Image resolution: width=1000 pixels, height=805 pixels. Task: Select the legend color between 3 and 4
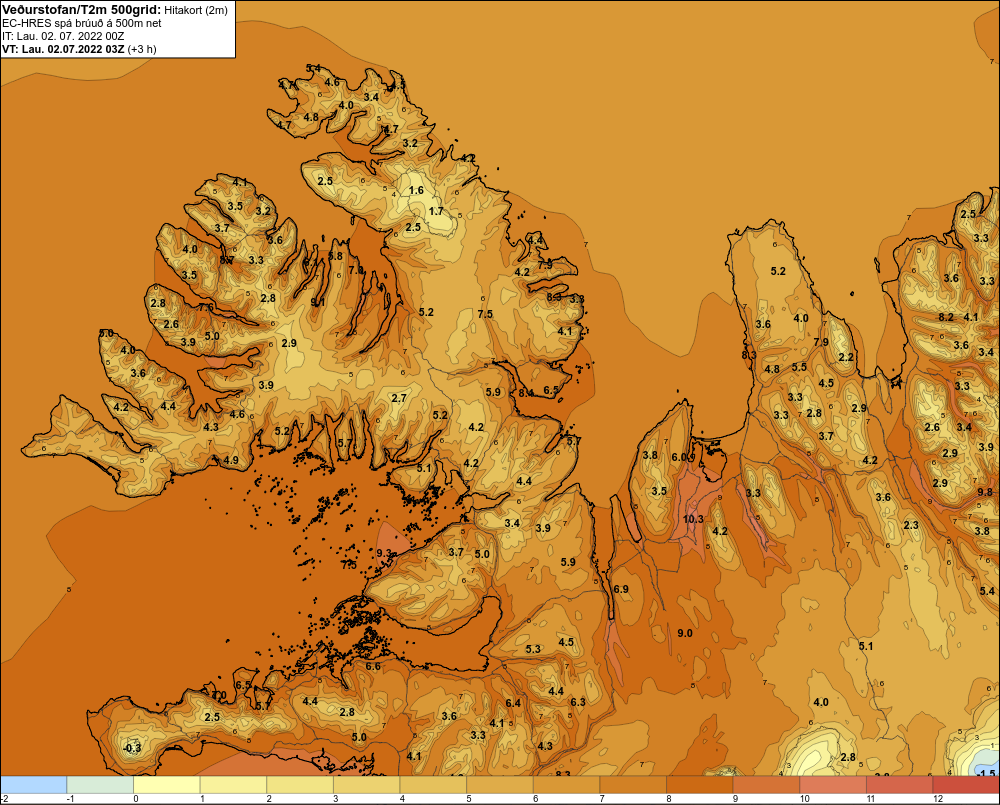point(367,784)
